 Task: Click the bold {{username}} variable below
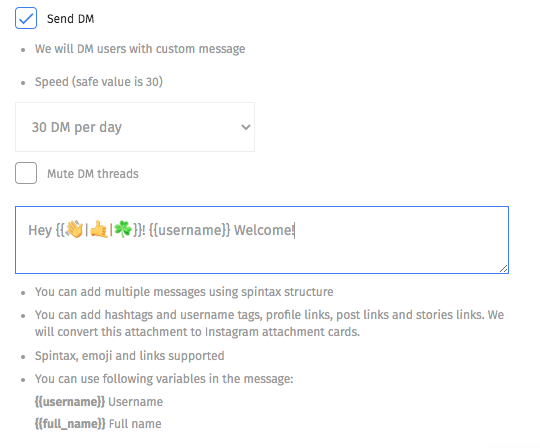coord(70,402)
